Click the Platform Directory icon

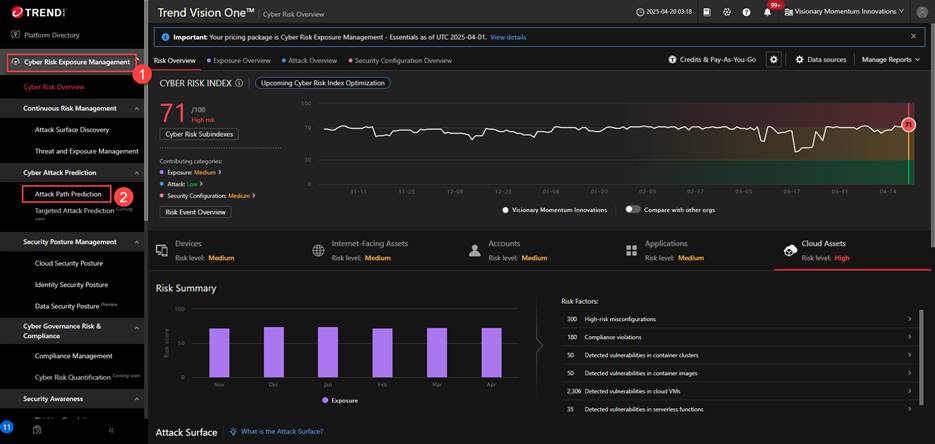(x=16, y=35)
